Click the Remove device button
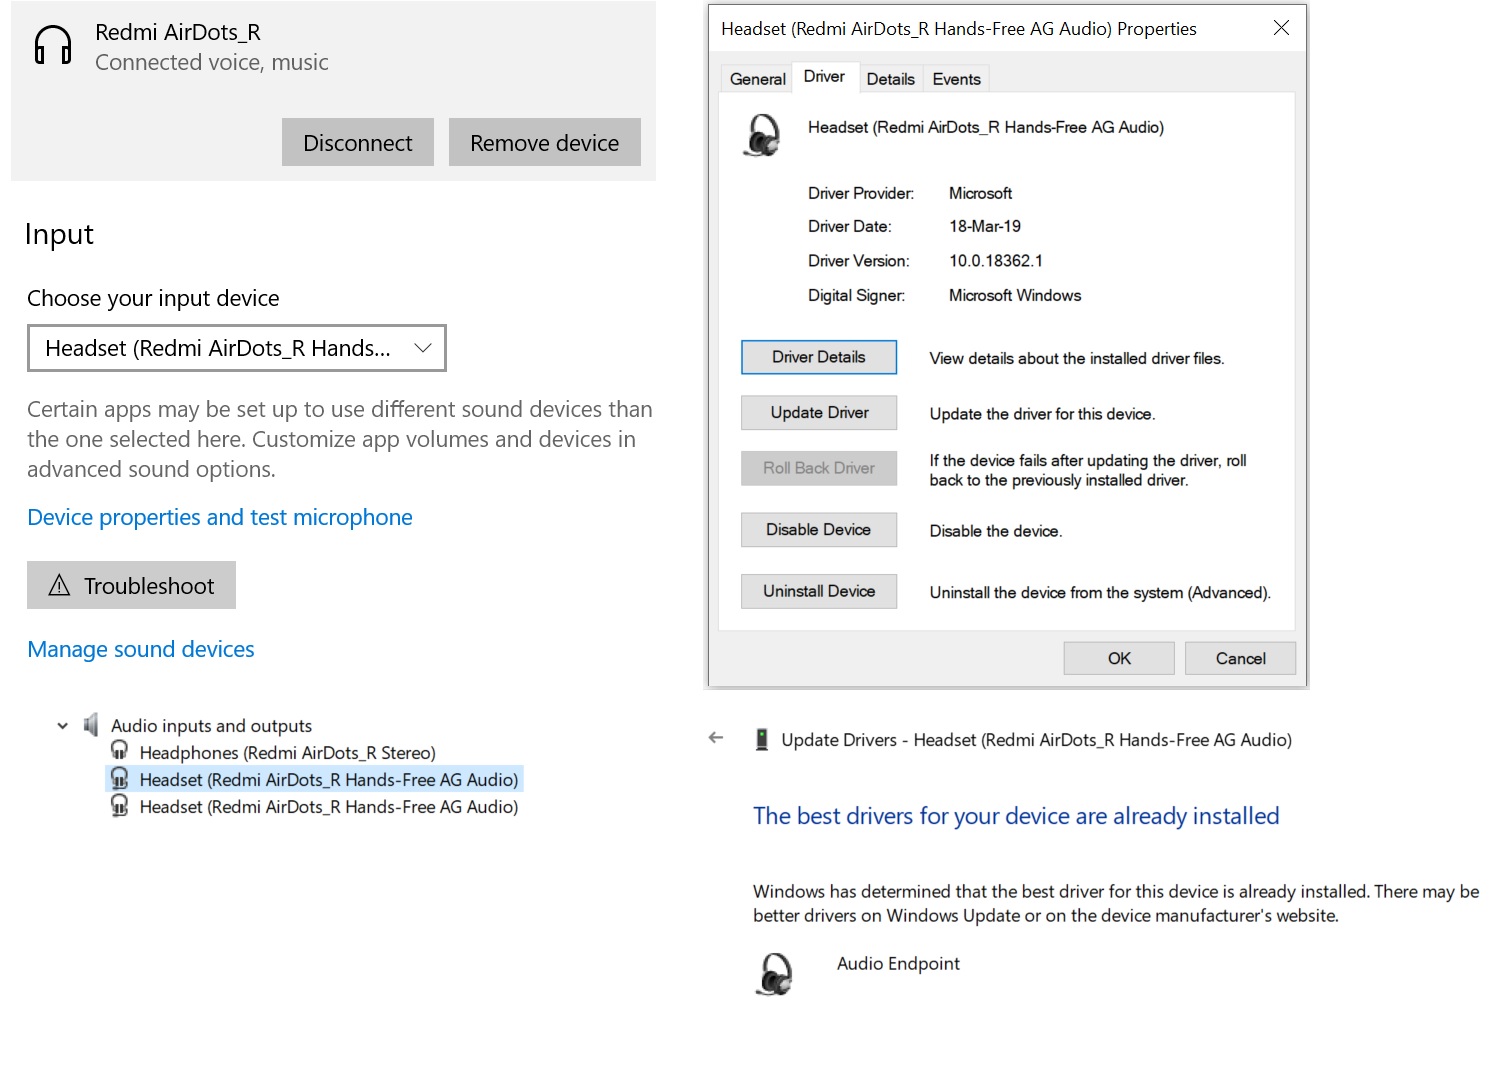1496x1069 pixels. (x=545, y=142)
